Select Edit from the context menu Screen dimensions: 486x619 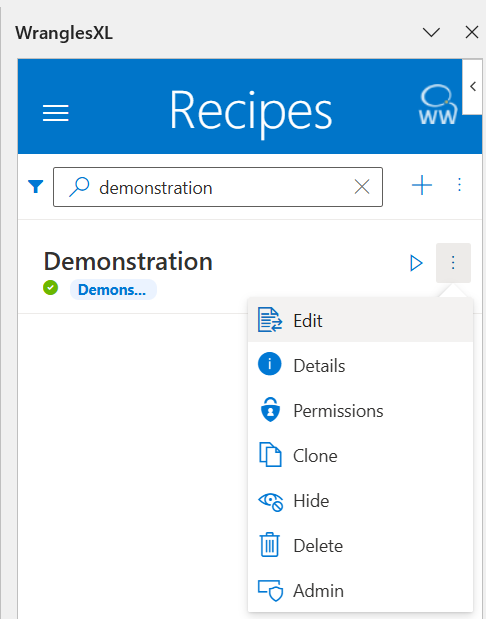pos(360,320)
